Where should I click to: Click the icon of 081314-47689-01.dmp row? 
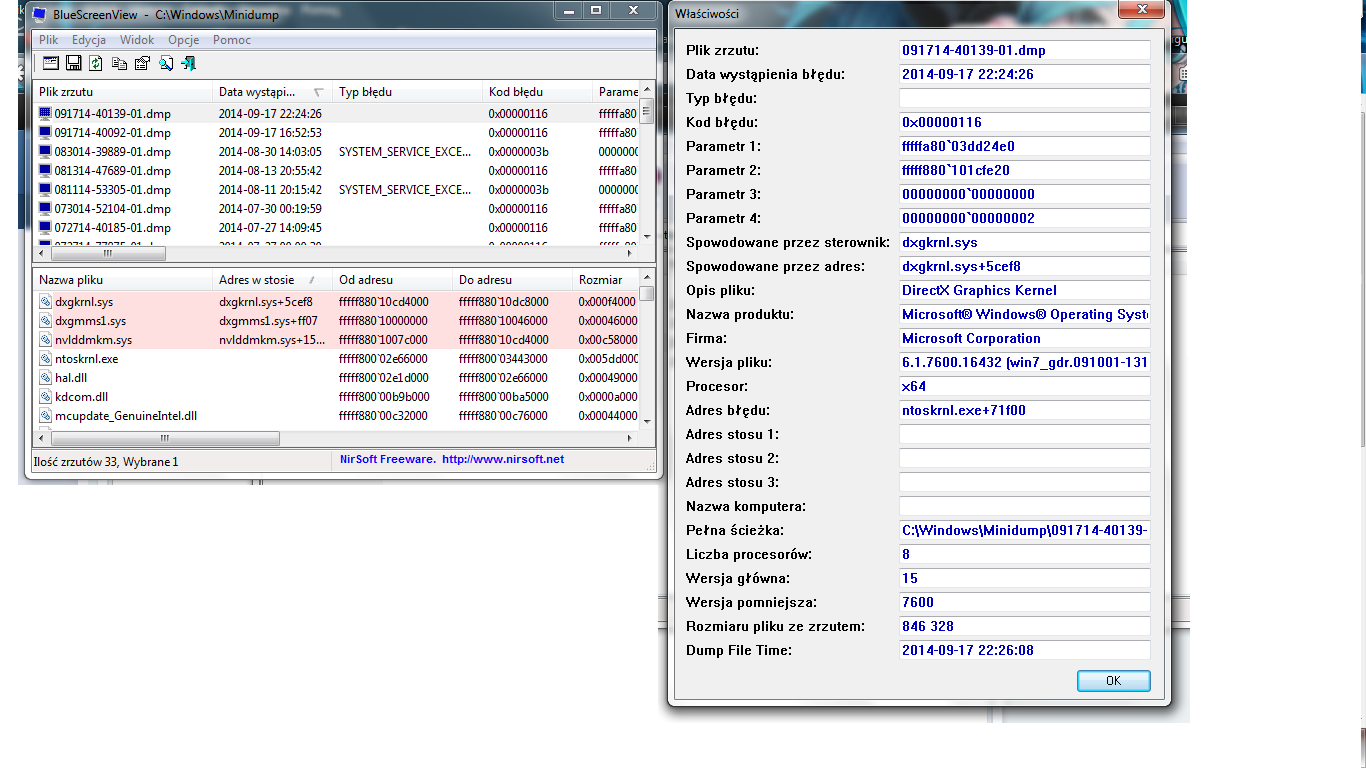click(x=45, y=170)
